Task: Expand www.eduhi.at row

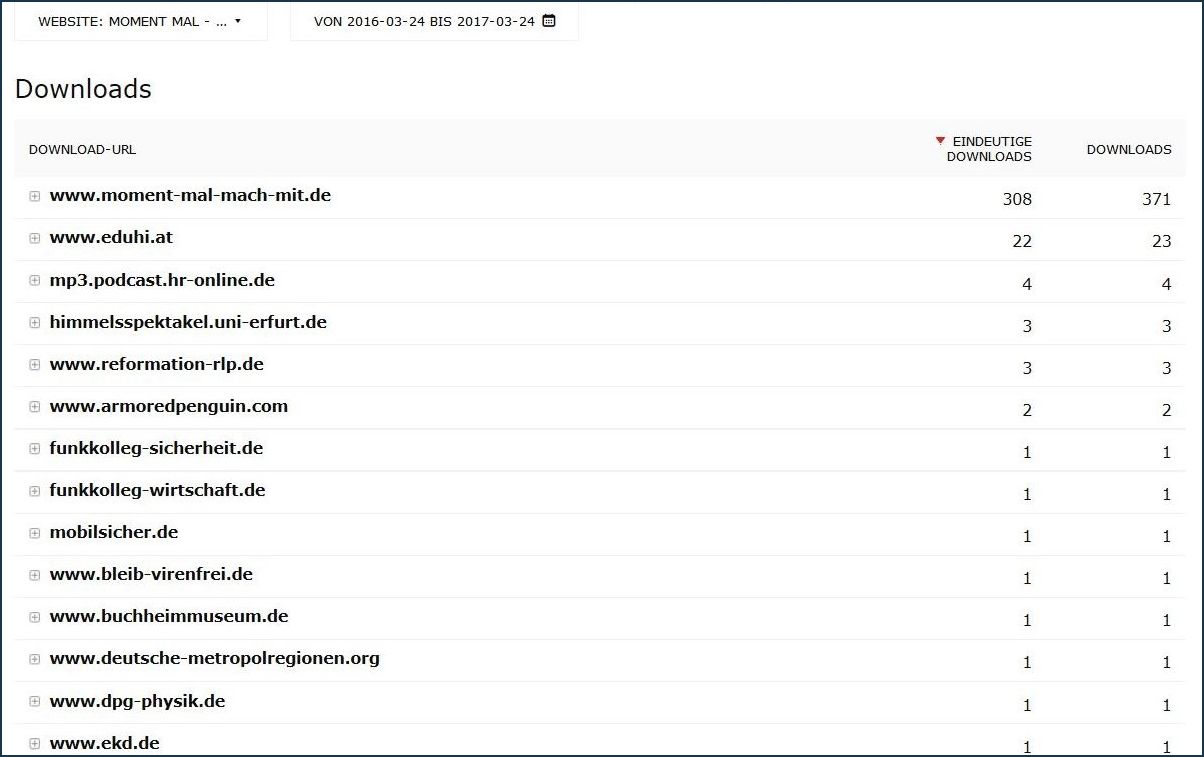Action: pos(35,238)
